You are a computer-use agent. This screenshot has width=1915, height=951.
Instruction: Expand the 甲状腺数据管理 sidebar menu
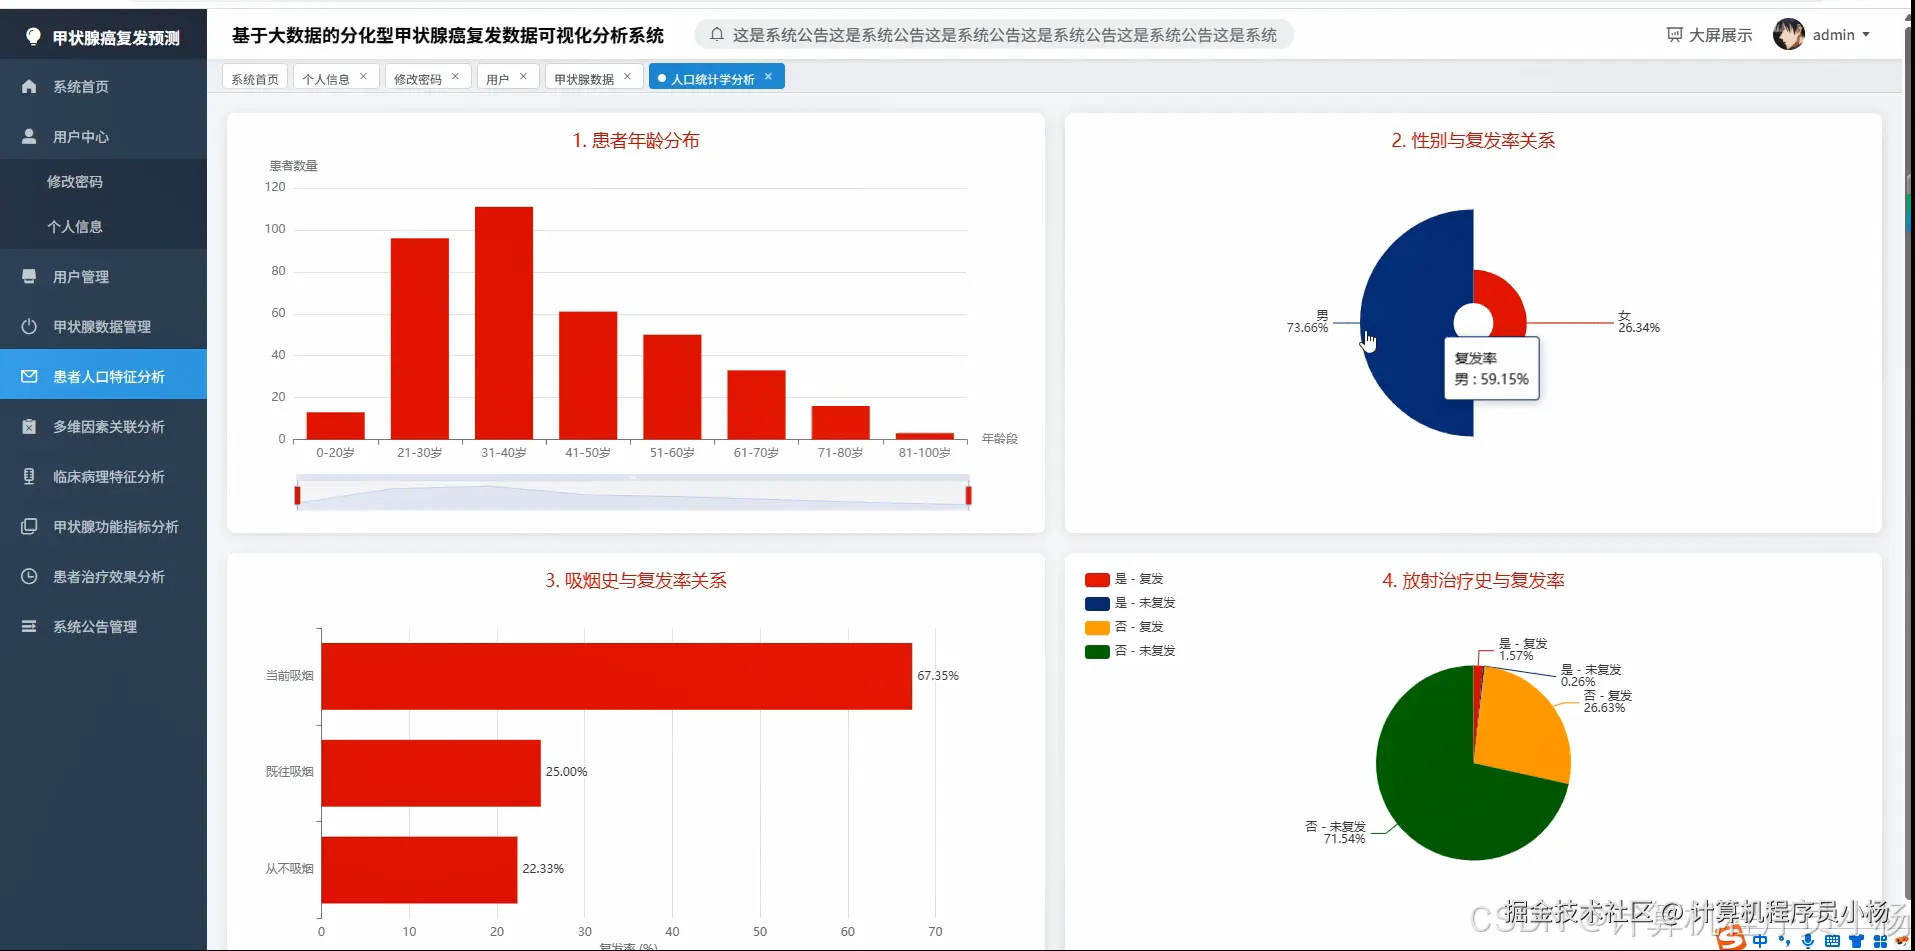[x=103, y=327]
